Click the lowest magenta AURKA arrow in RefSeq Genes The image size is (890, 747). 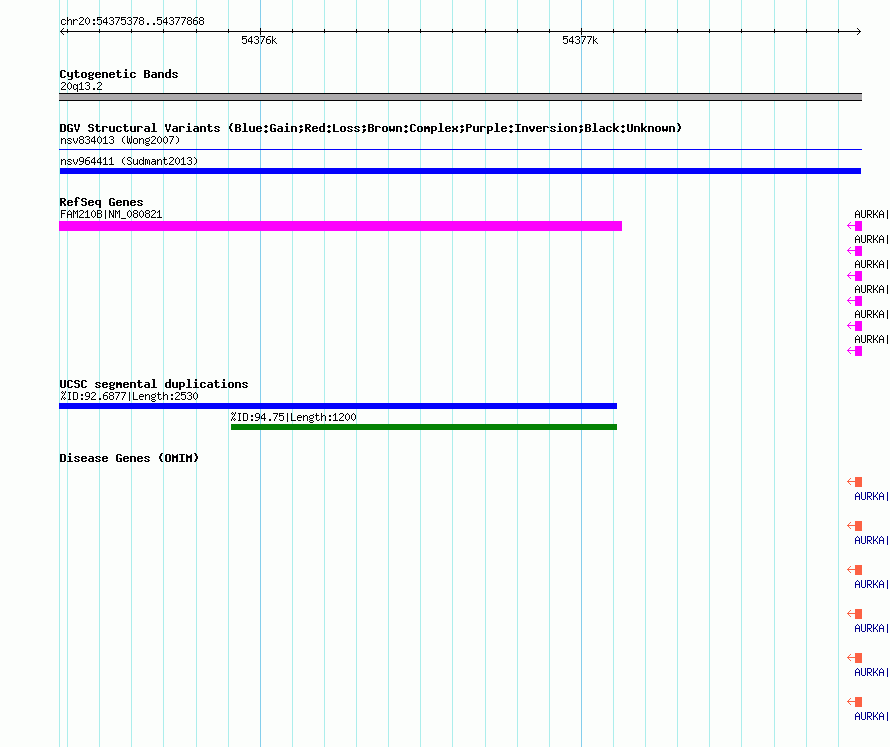[854, 351]
